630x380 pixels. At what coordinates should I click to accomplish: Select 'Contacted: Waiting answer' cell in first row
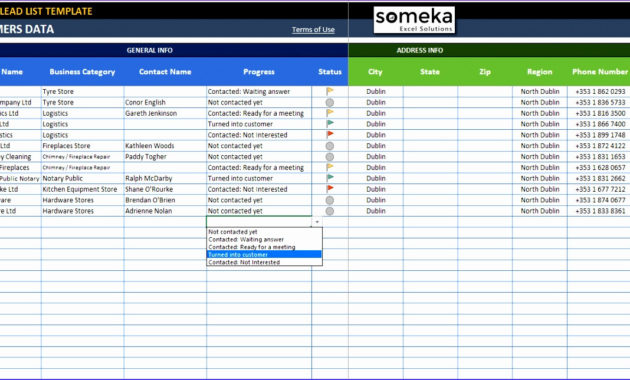pyautogui.click(x=259, y=92)
